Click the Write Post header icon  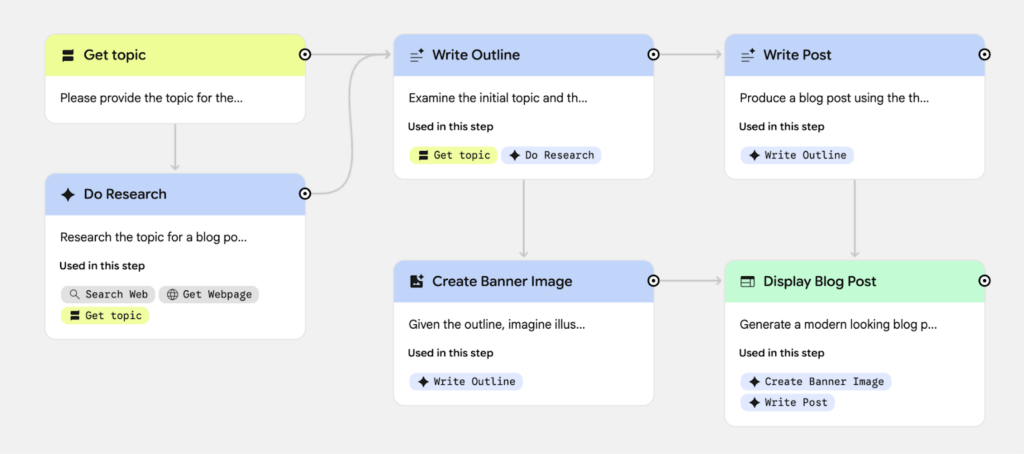(x=748, y=56)
